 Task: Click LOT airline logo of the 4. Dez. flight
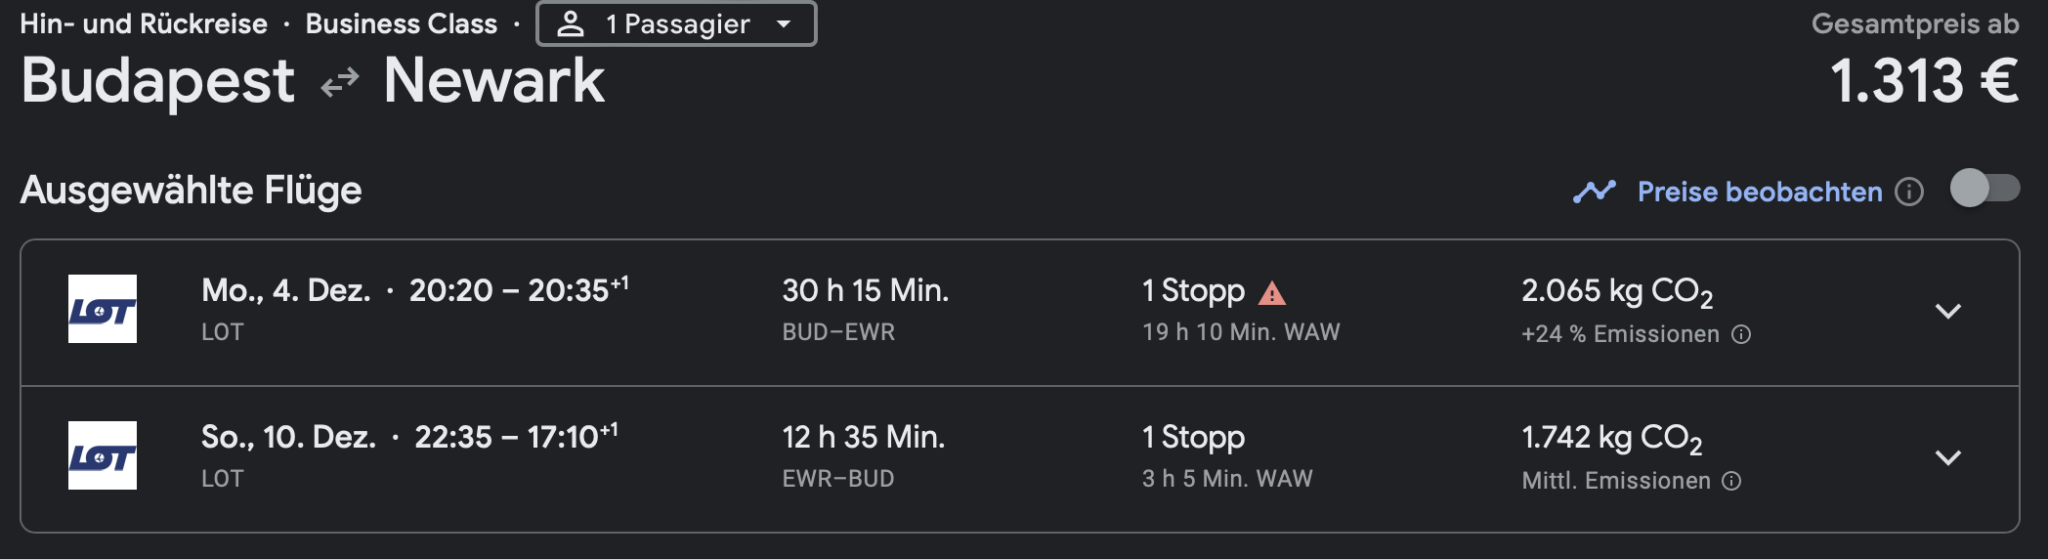click(x=102, y=309)
